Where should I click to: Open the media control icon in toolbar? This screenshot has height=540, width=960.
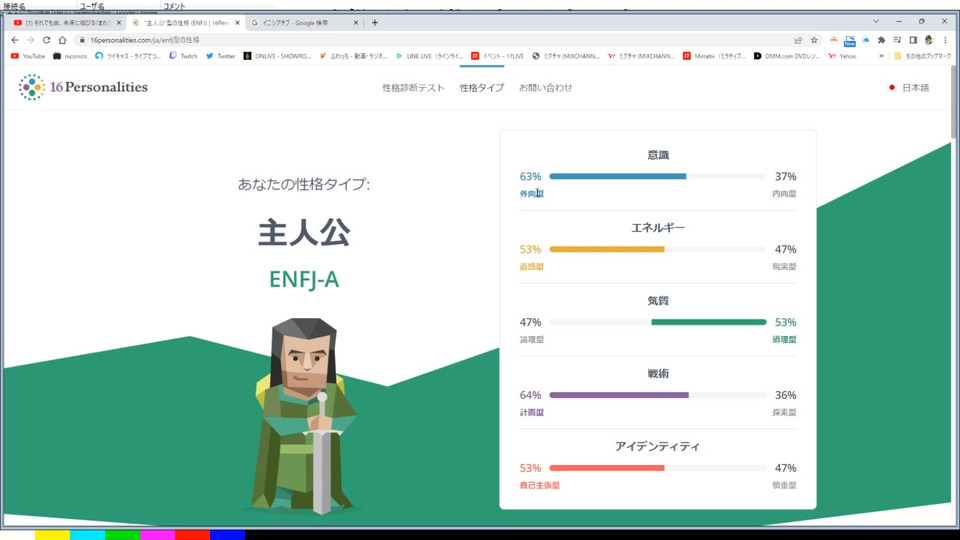click(x=897, y=40)
